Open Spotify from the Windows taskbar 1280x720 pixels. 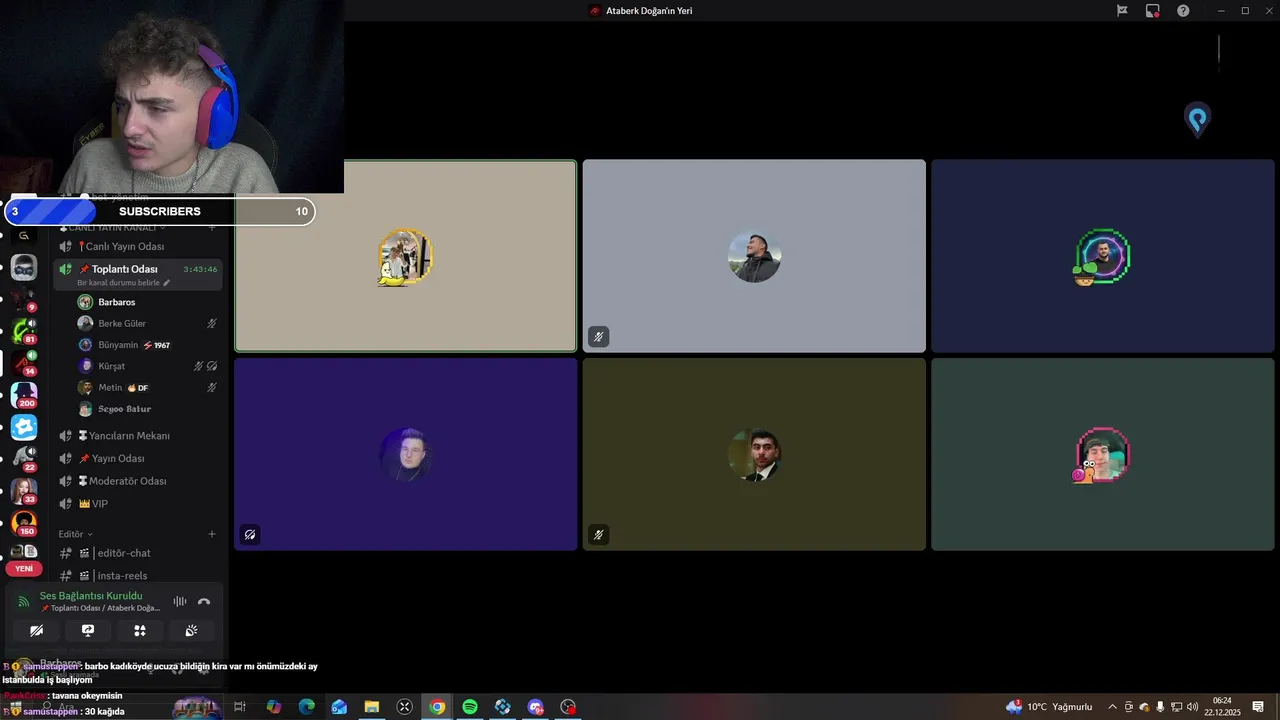click(470, 707)
